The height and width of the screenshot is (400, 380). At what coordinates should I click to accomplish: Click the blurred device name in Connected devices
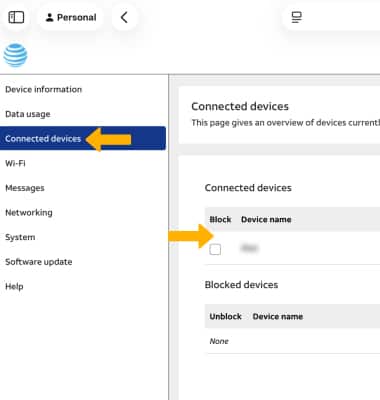coord(249,248)
